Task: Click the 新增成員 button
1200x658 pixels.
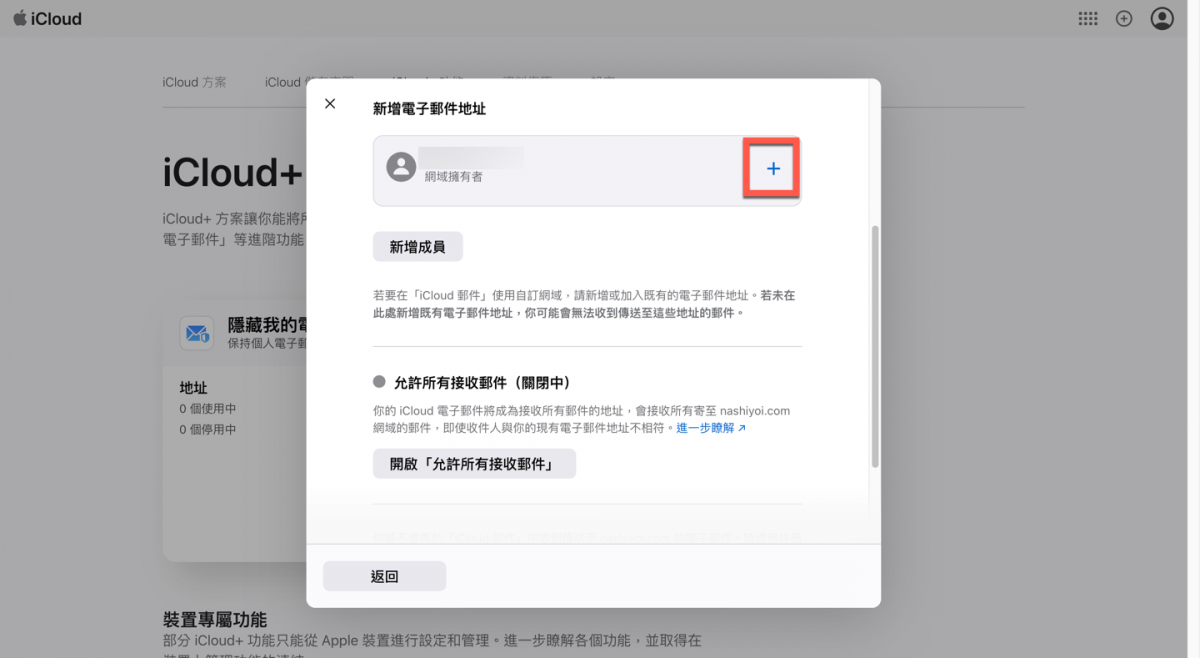Action: (x=418, y=247)
